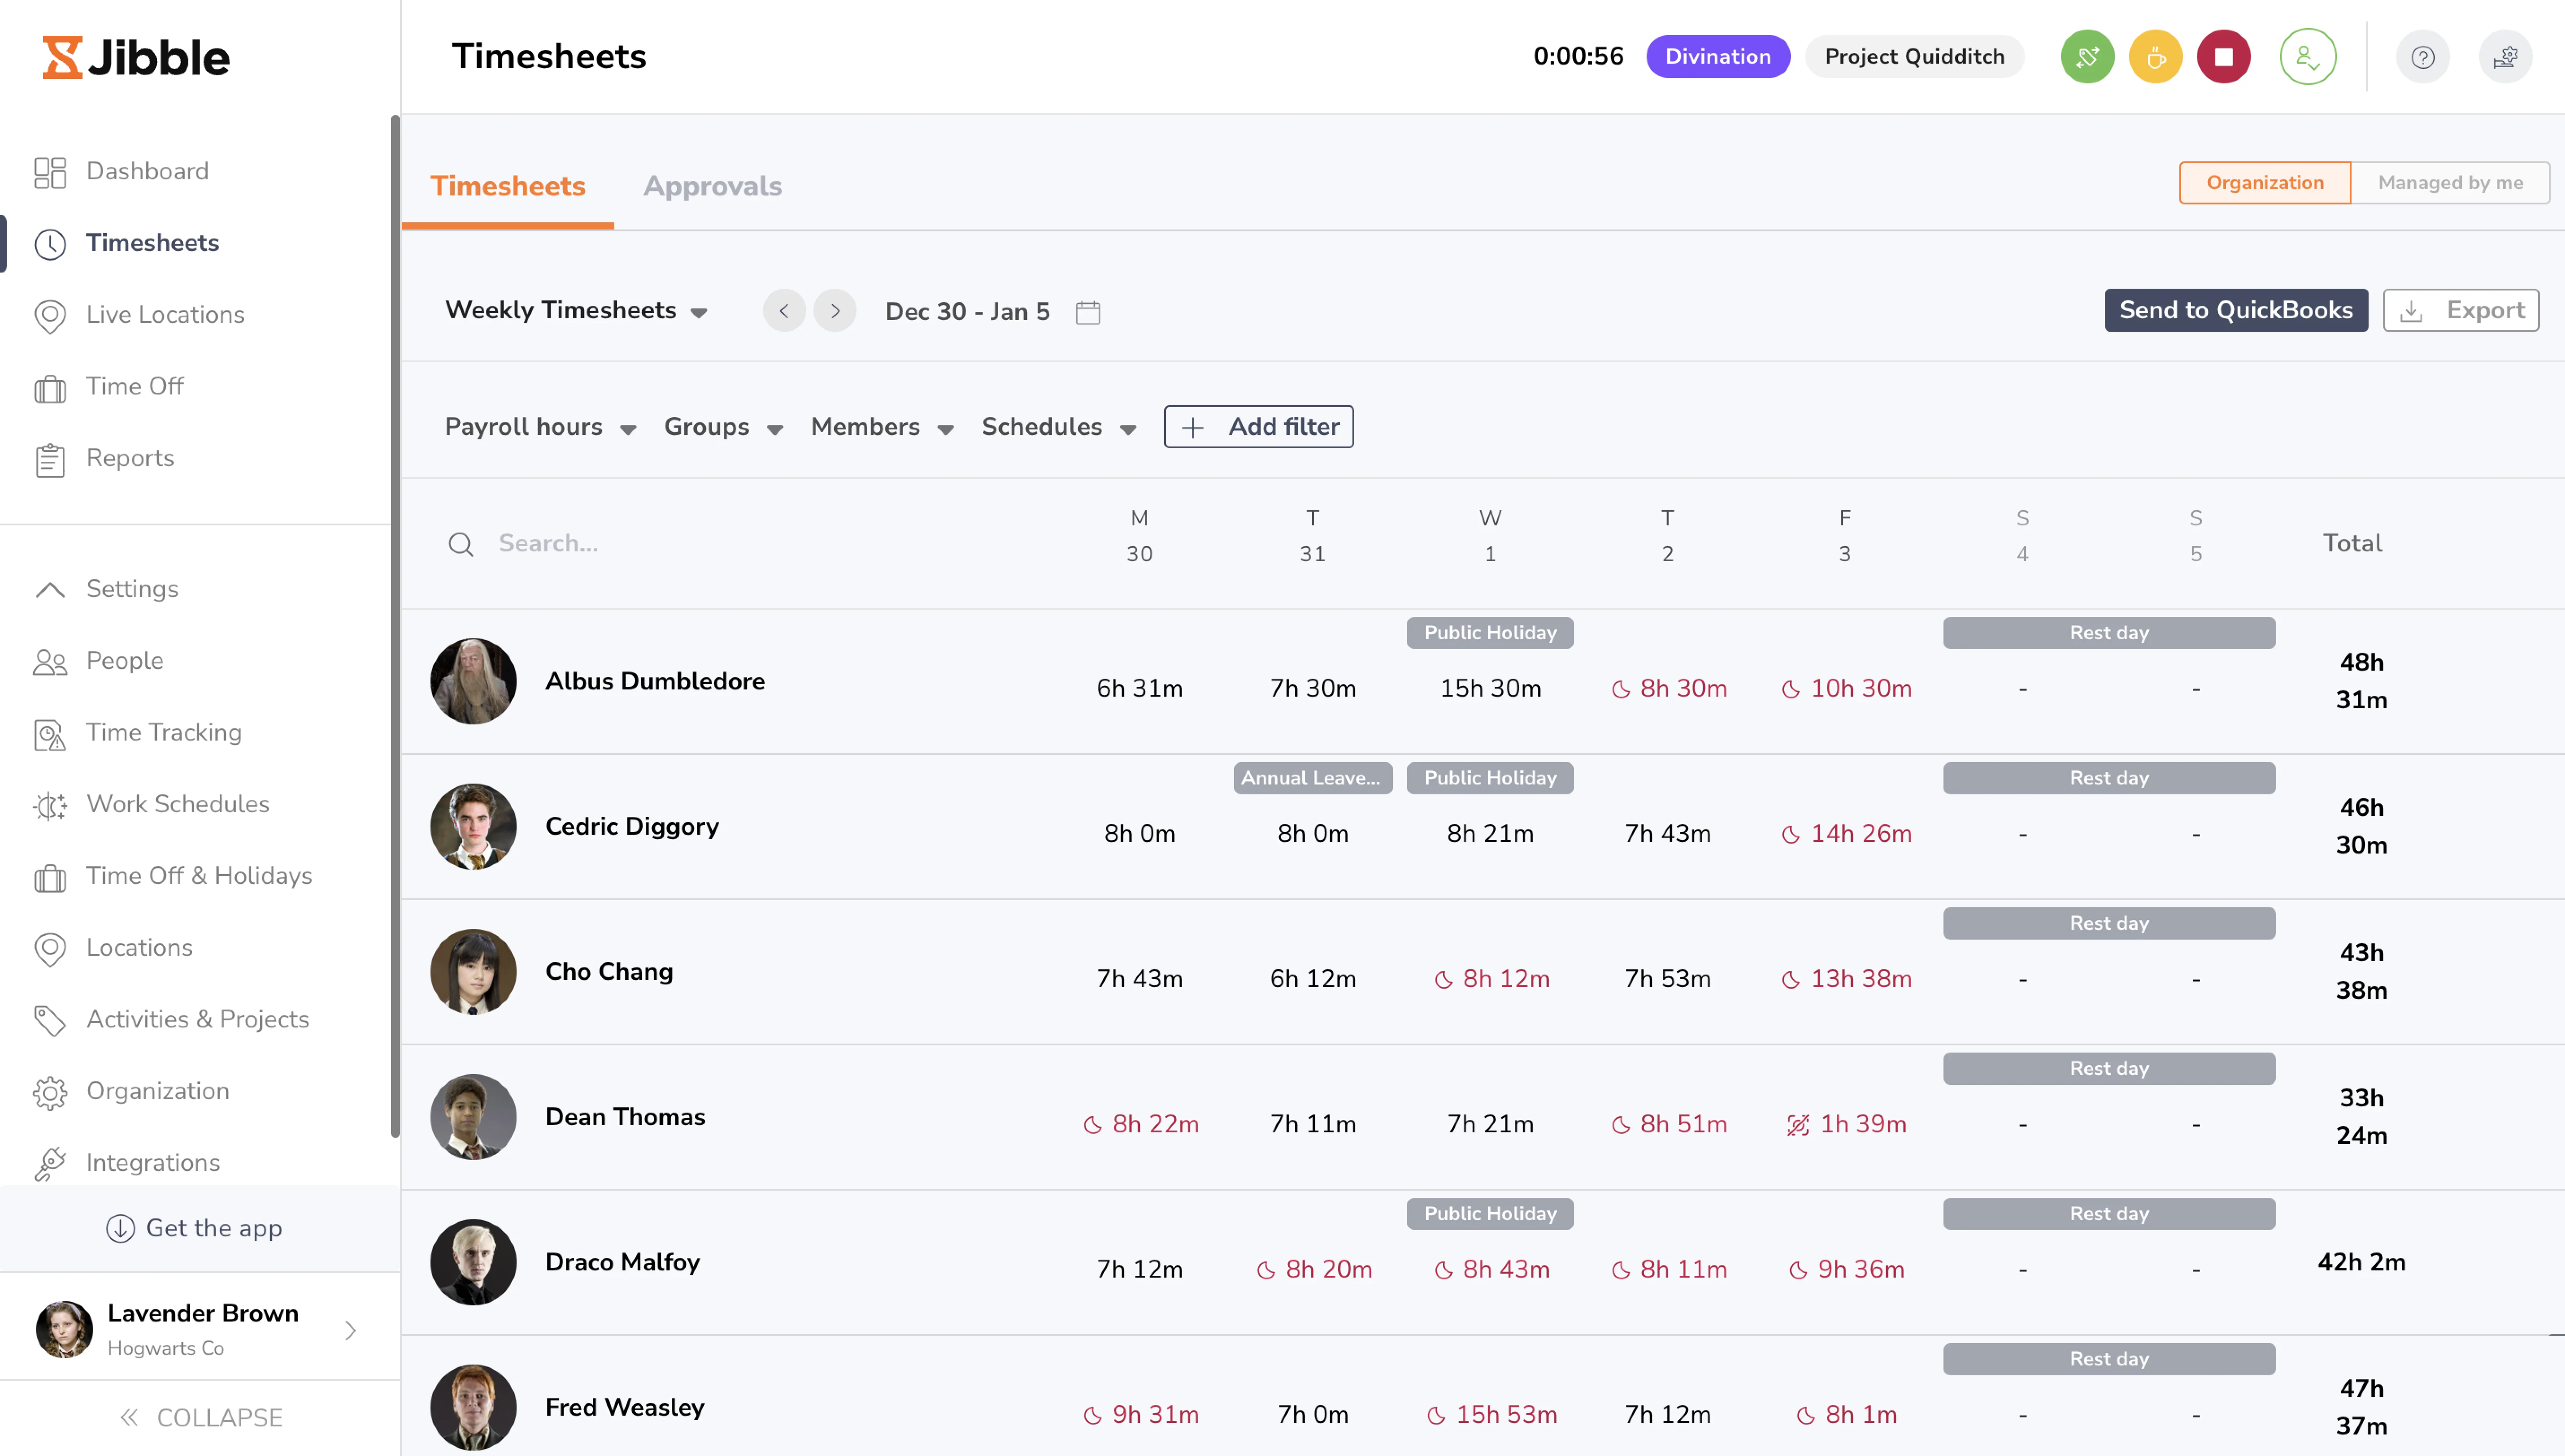This screenshot has width=2565, height=1456.
Task: Switch to the Approvals tab
Action: [712, 186]
